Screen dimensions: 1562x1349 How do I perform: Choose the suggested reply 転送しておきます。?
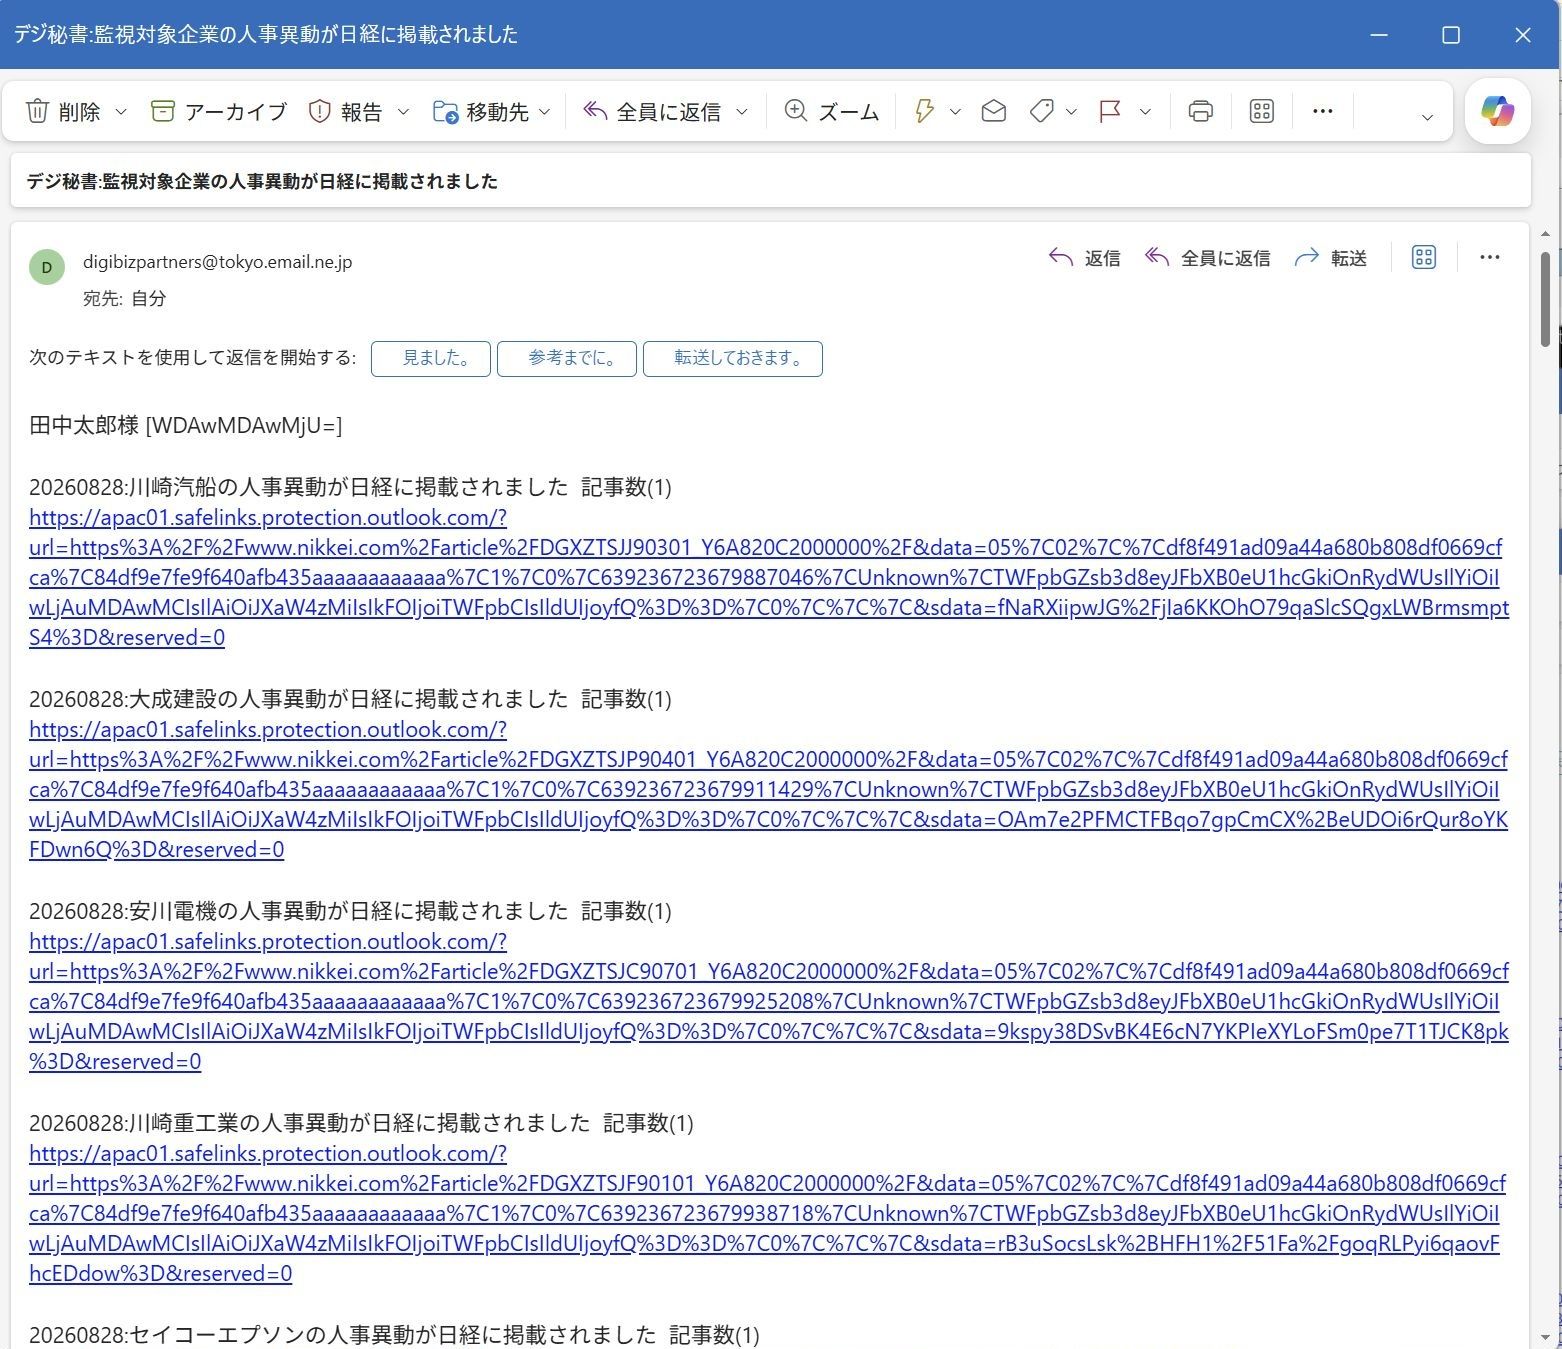[733, 359]
